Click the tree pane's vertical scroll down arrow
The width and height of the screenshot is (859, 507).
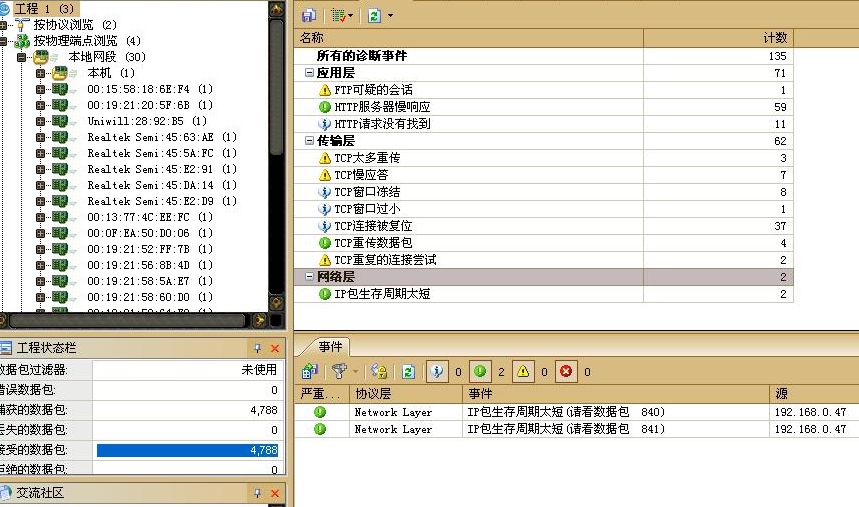277,303
